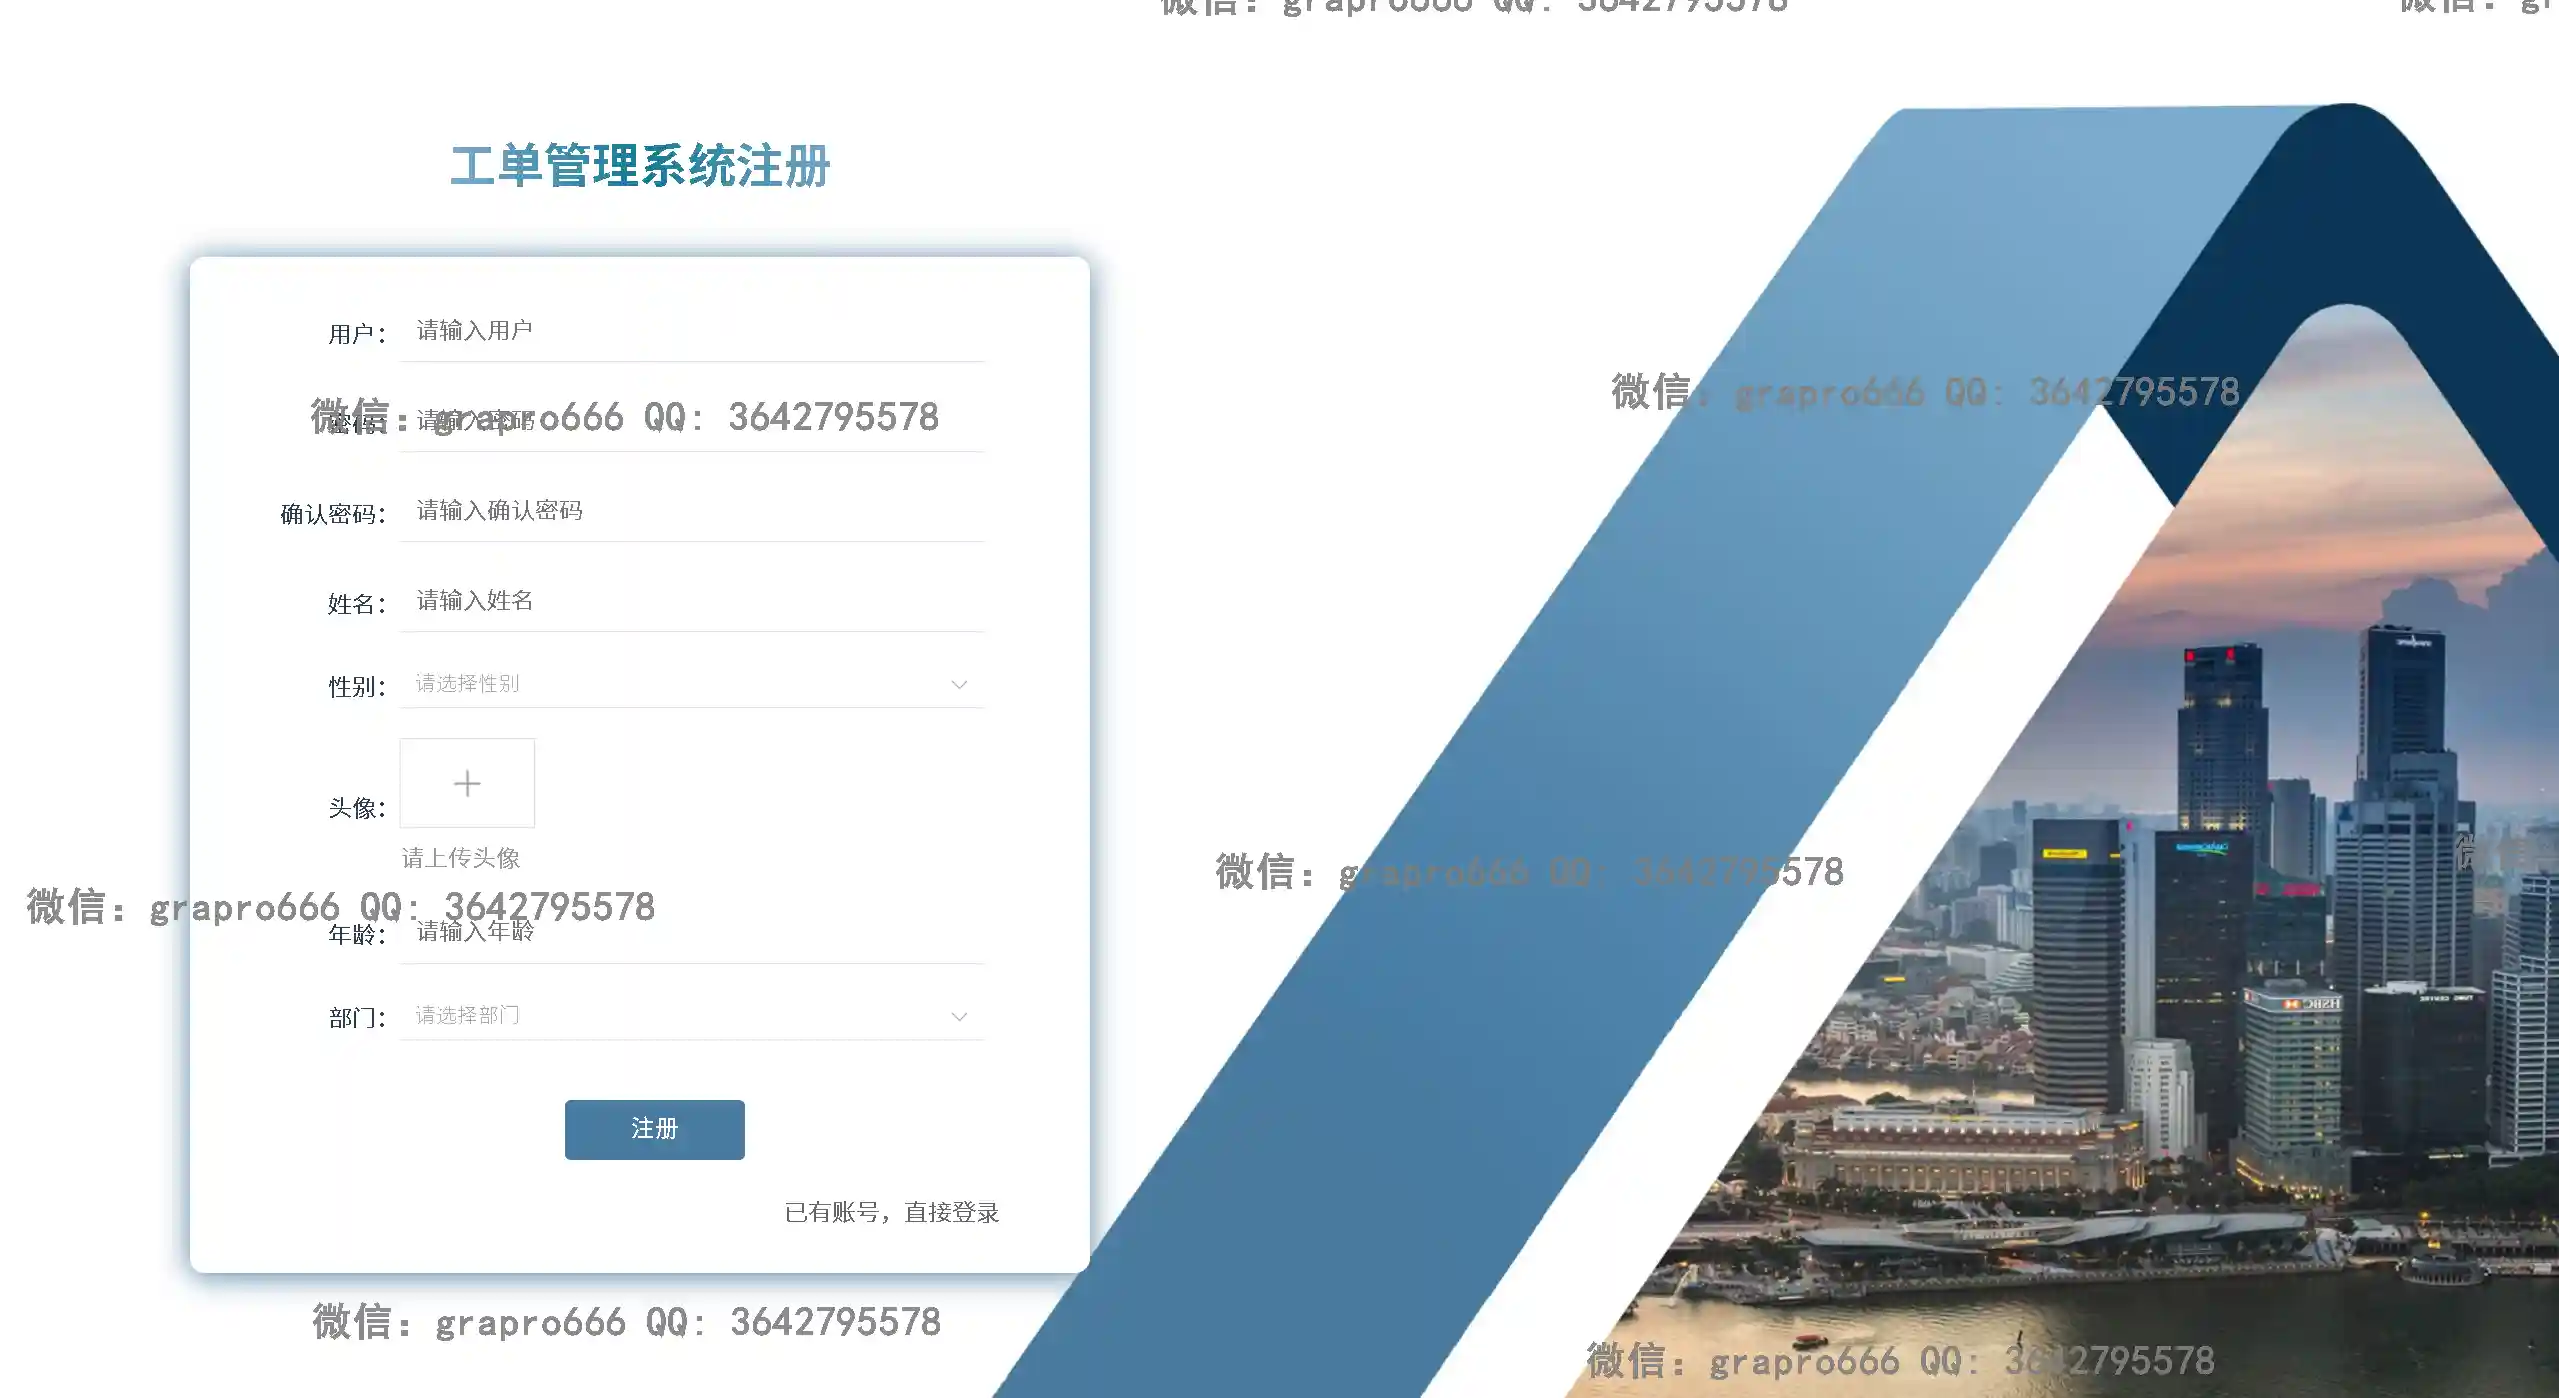Click the 请输入年龄 age input
The width and height of the screenshot is (2559, 1398).
tap(690, 932)
